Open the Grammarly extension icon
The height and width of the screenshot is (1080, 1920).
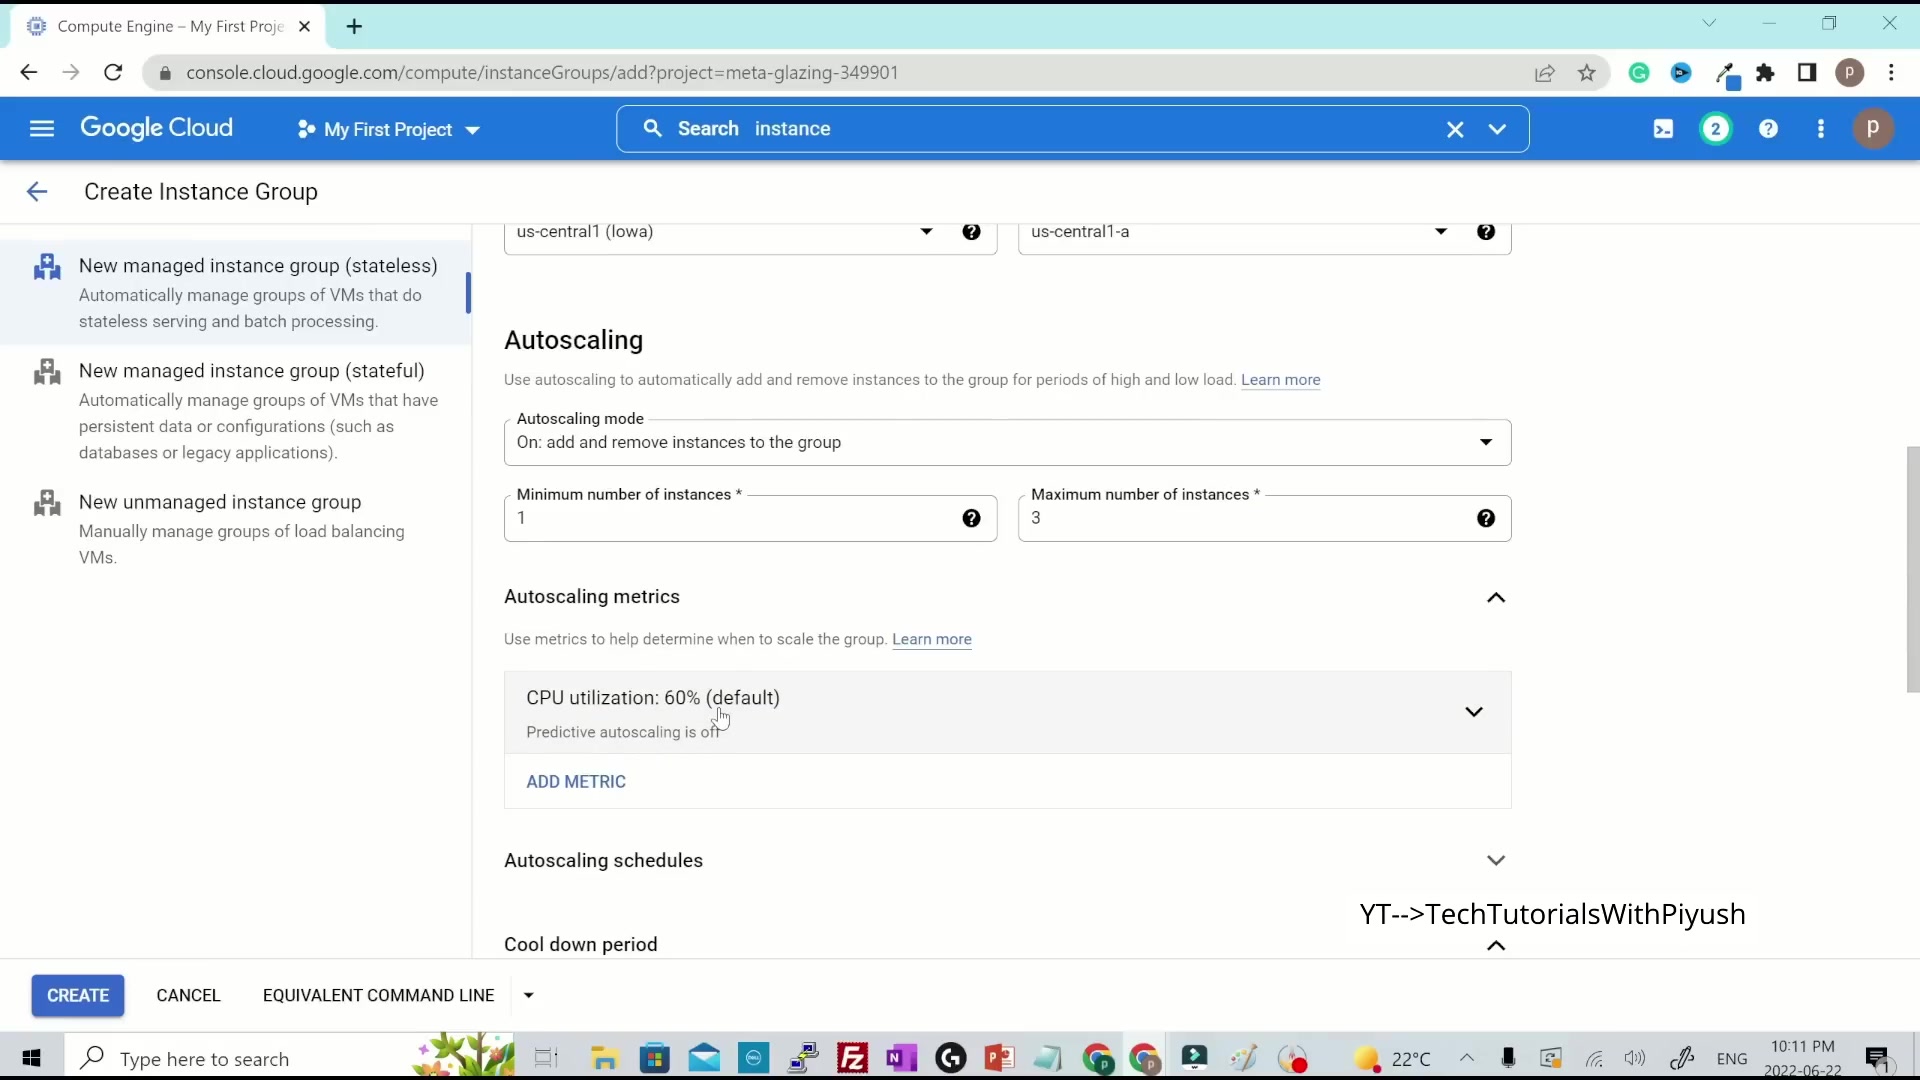(1639, 73)
